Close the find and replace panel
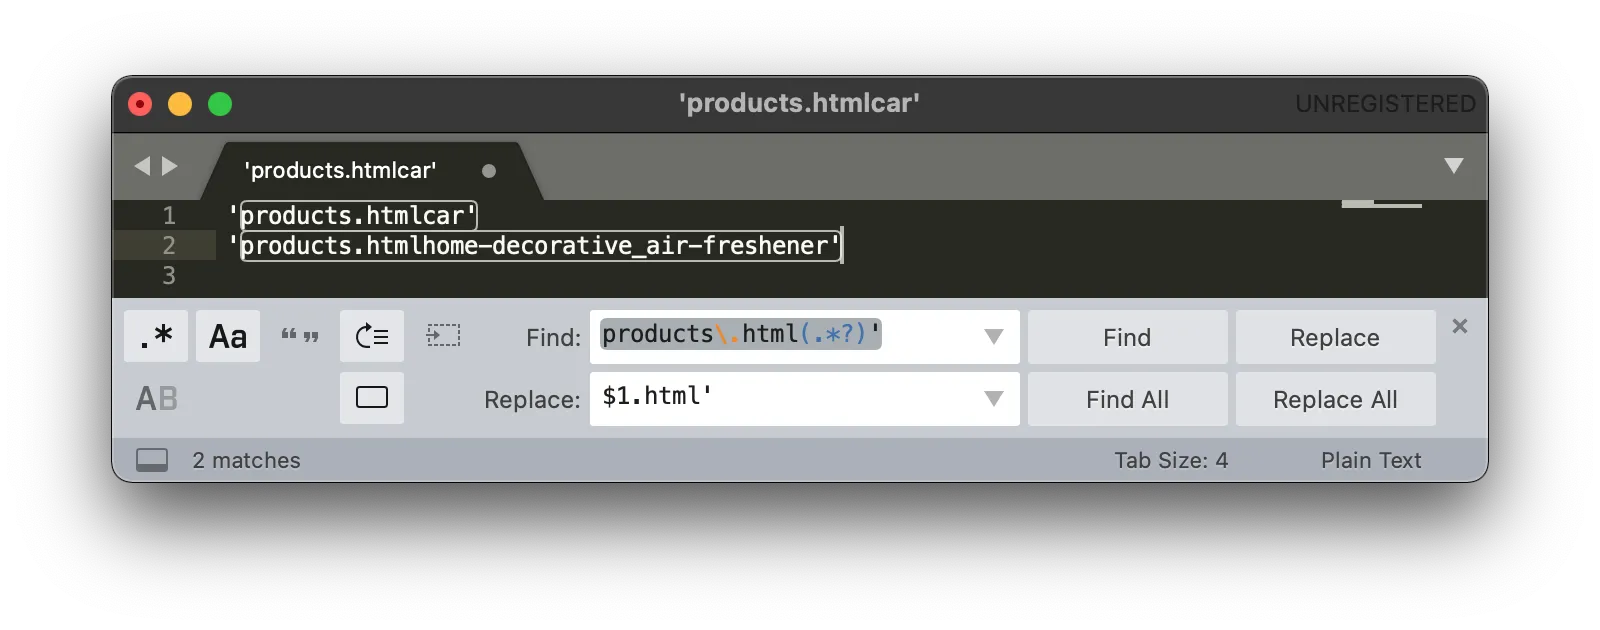This screenshot has height=630, width=1600. tap(1460, 326)
